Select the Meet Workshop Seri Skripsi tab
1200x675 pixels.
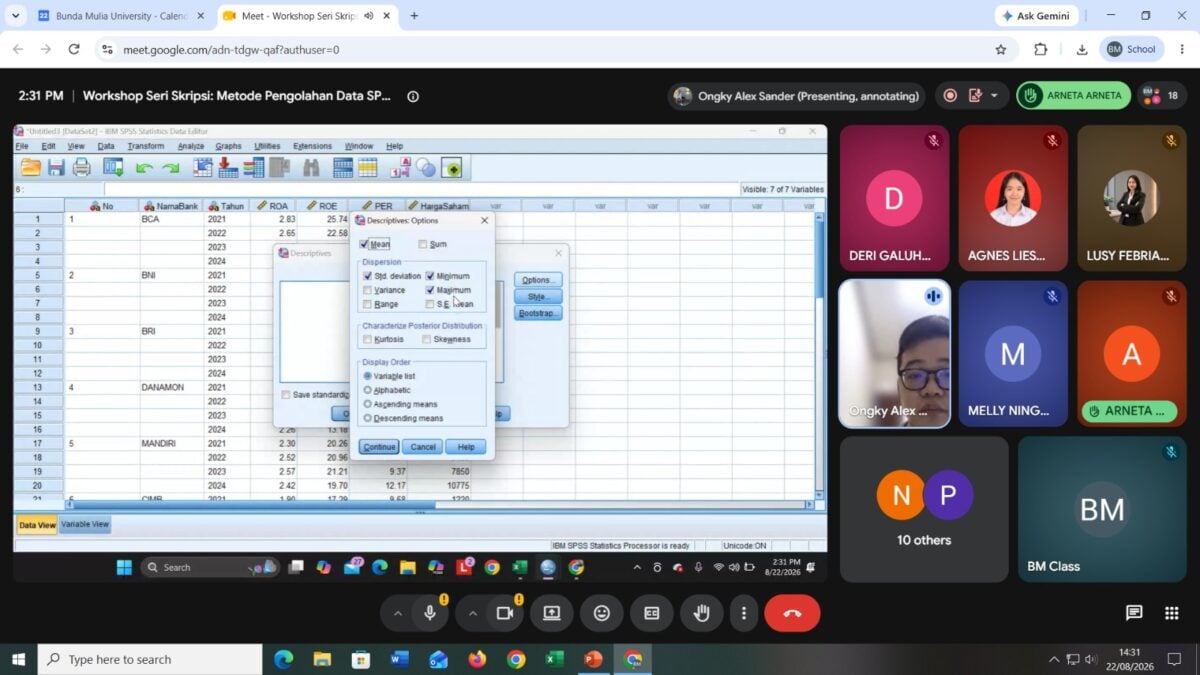tap(305, 16)
